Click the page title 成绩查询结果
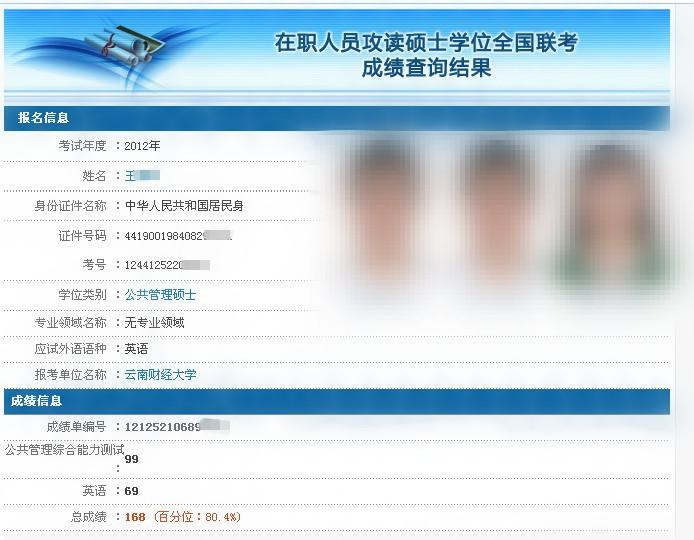Screen dimensions: 694x540 click(426, 68)
